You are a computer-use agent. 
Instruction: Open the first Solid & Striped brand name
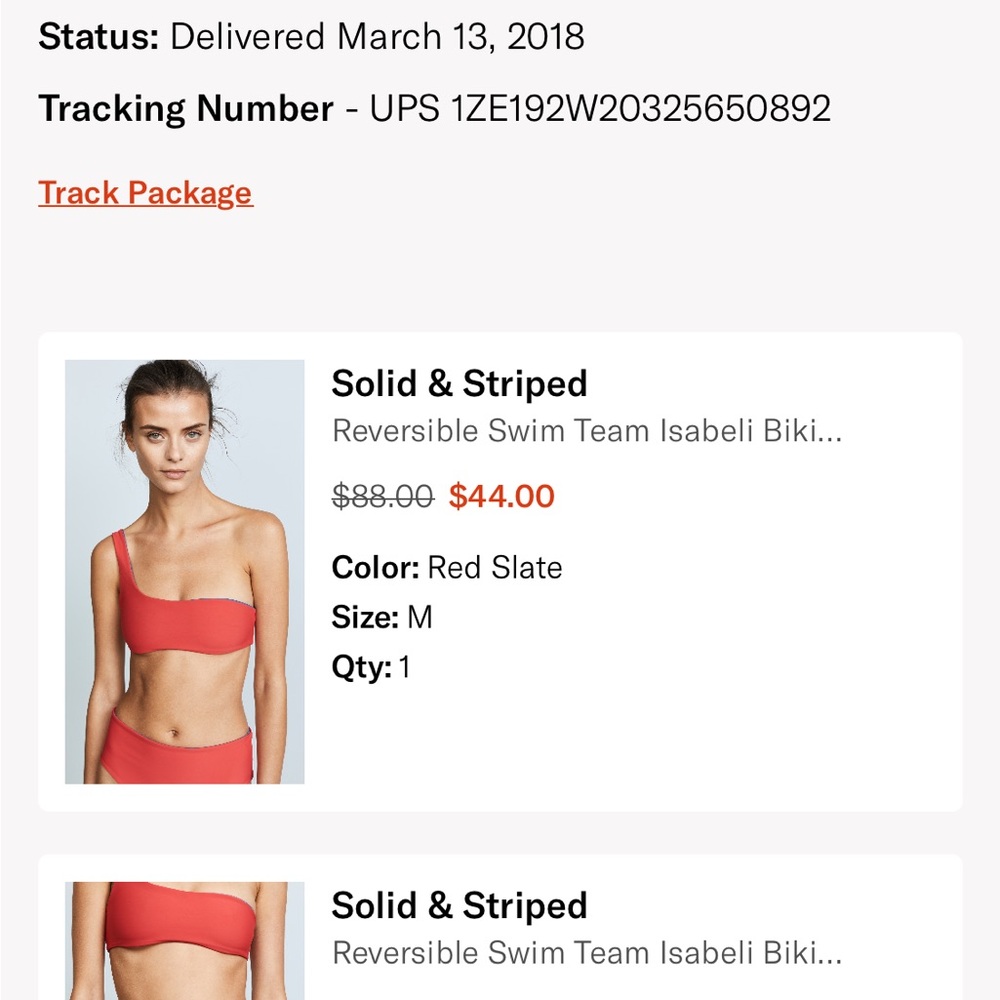pyautogui.click(x=460, y=383)
